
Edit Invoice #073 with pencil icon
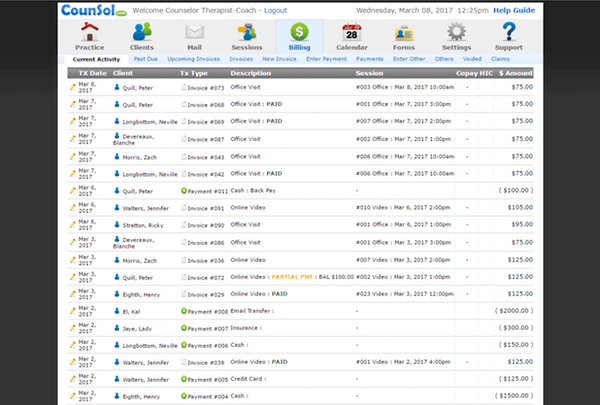click(73, 87)
